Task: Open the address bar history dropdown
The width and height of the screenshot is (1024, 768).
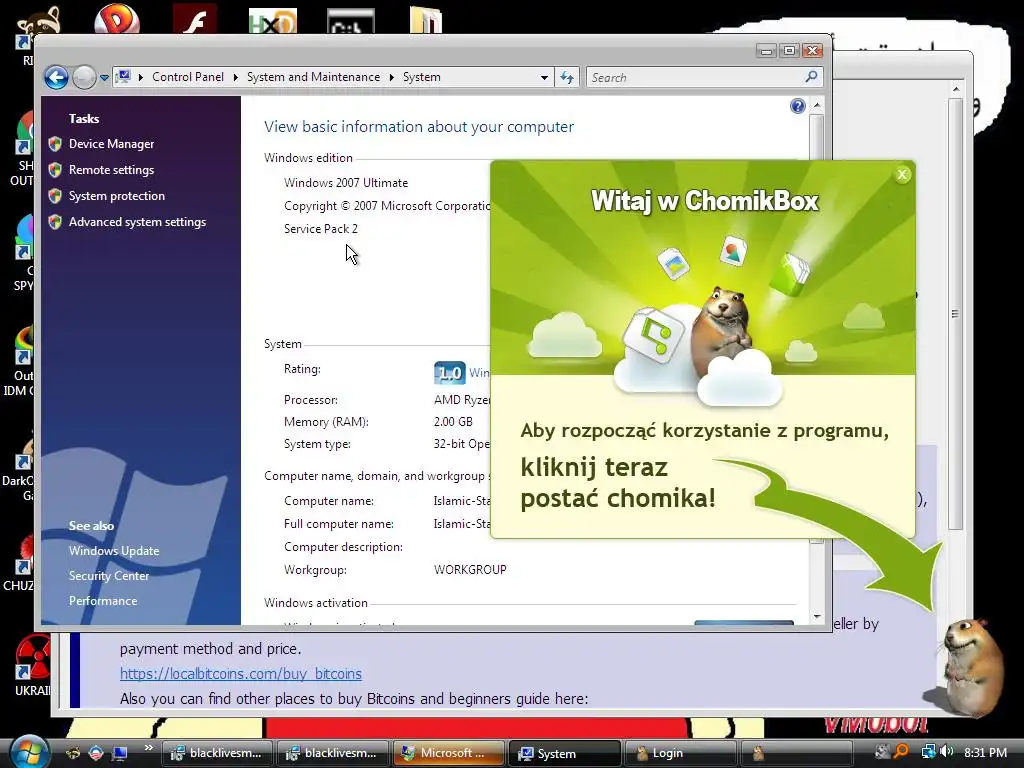Action: pos(544,77)
